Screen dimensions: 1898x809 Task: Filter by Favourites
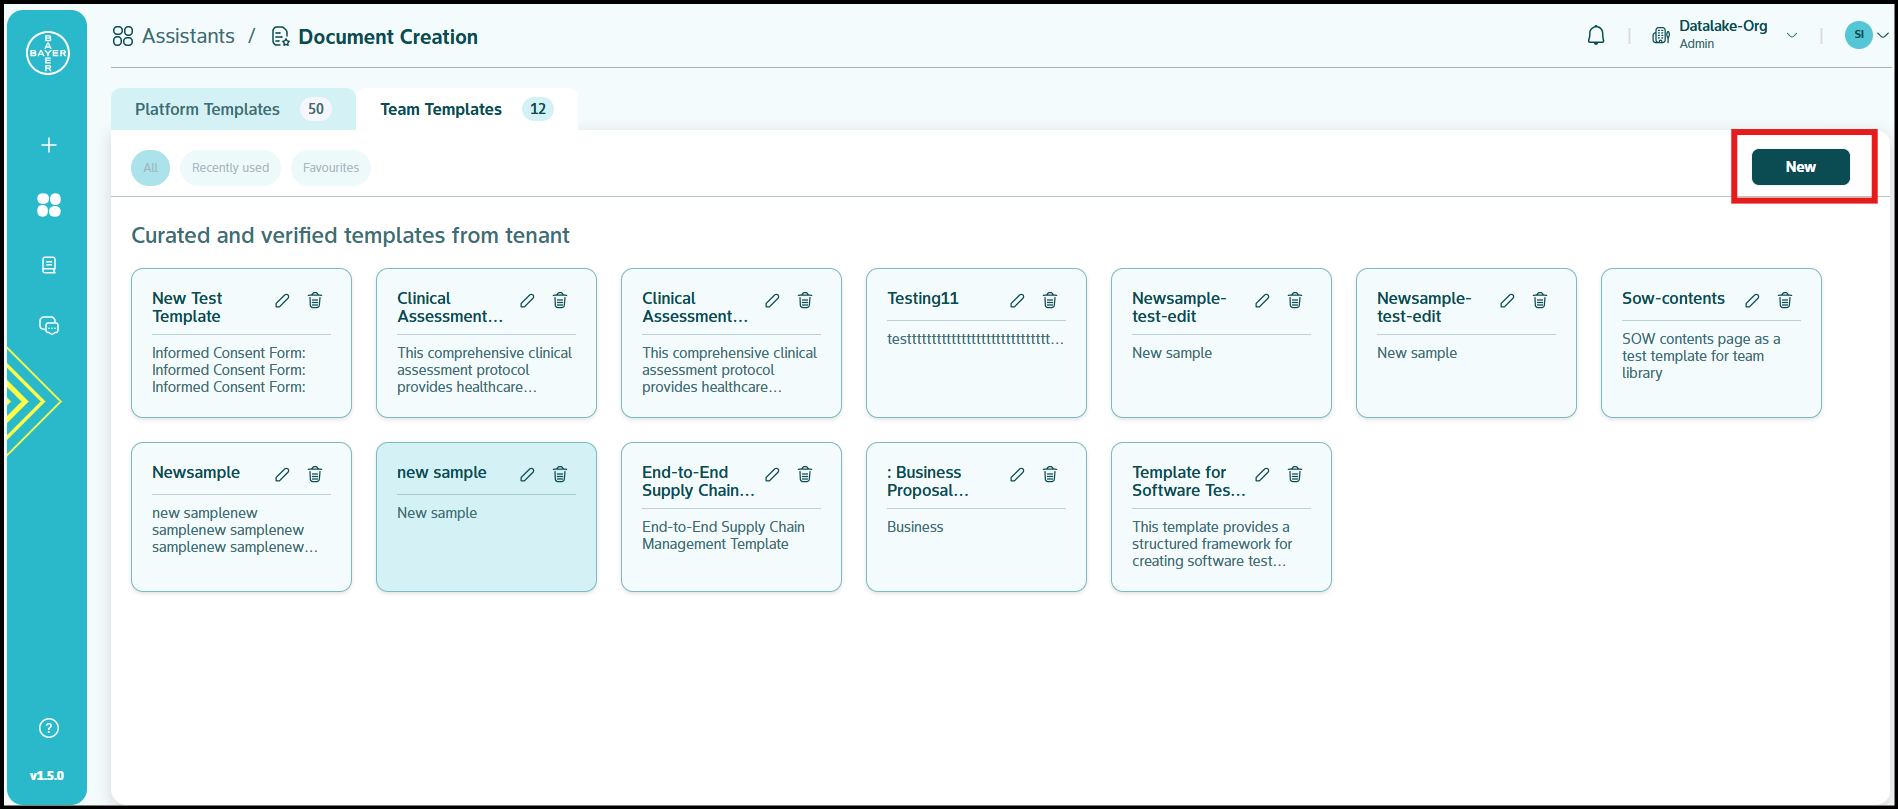pyautogui.click(x=331, y=168)
